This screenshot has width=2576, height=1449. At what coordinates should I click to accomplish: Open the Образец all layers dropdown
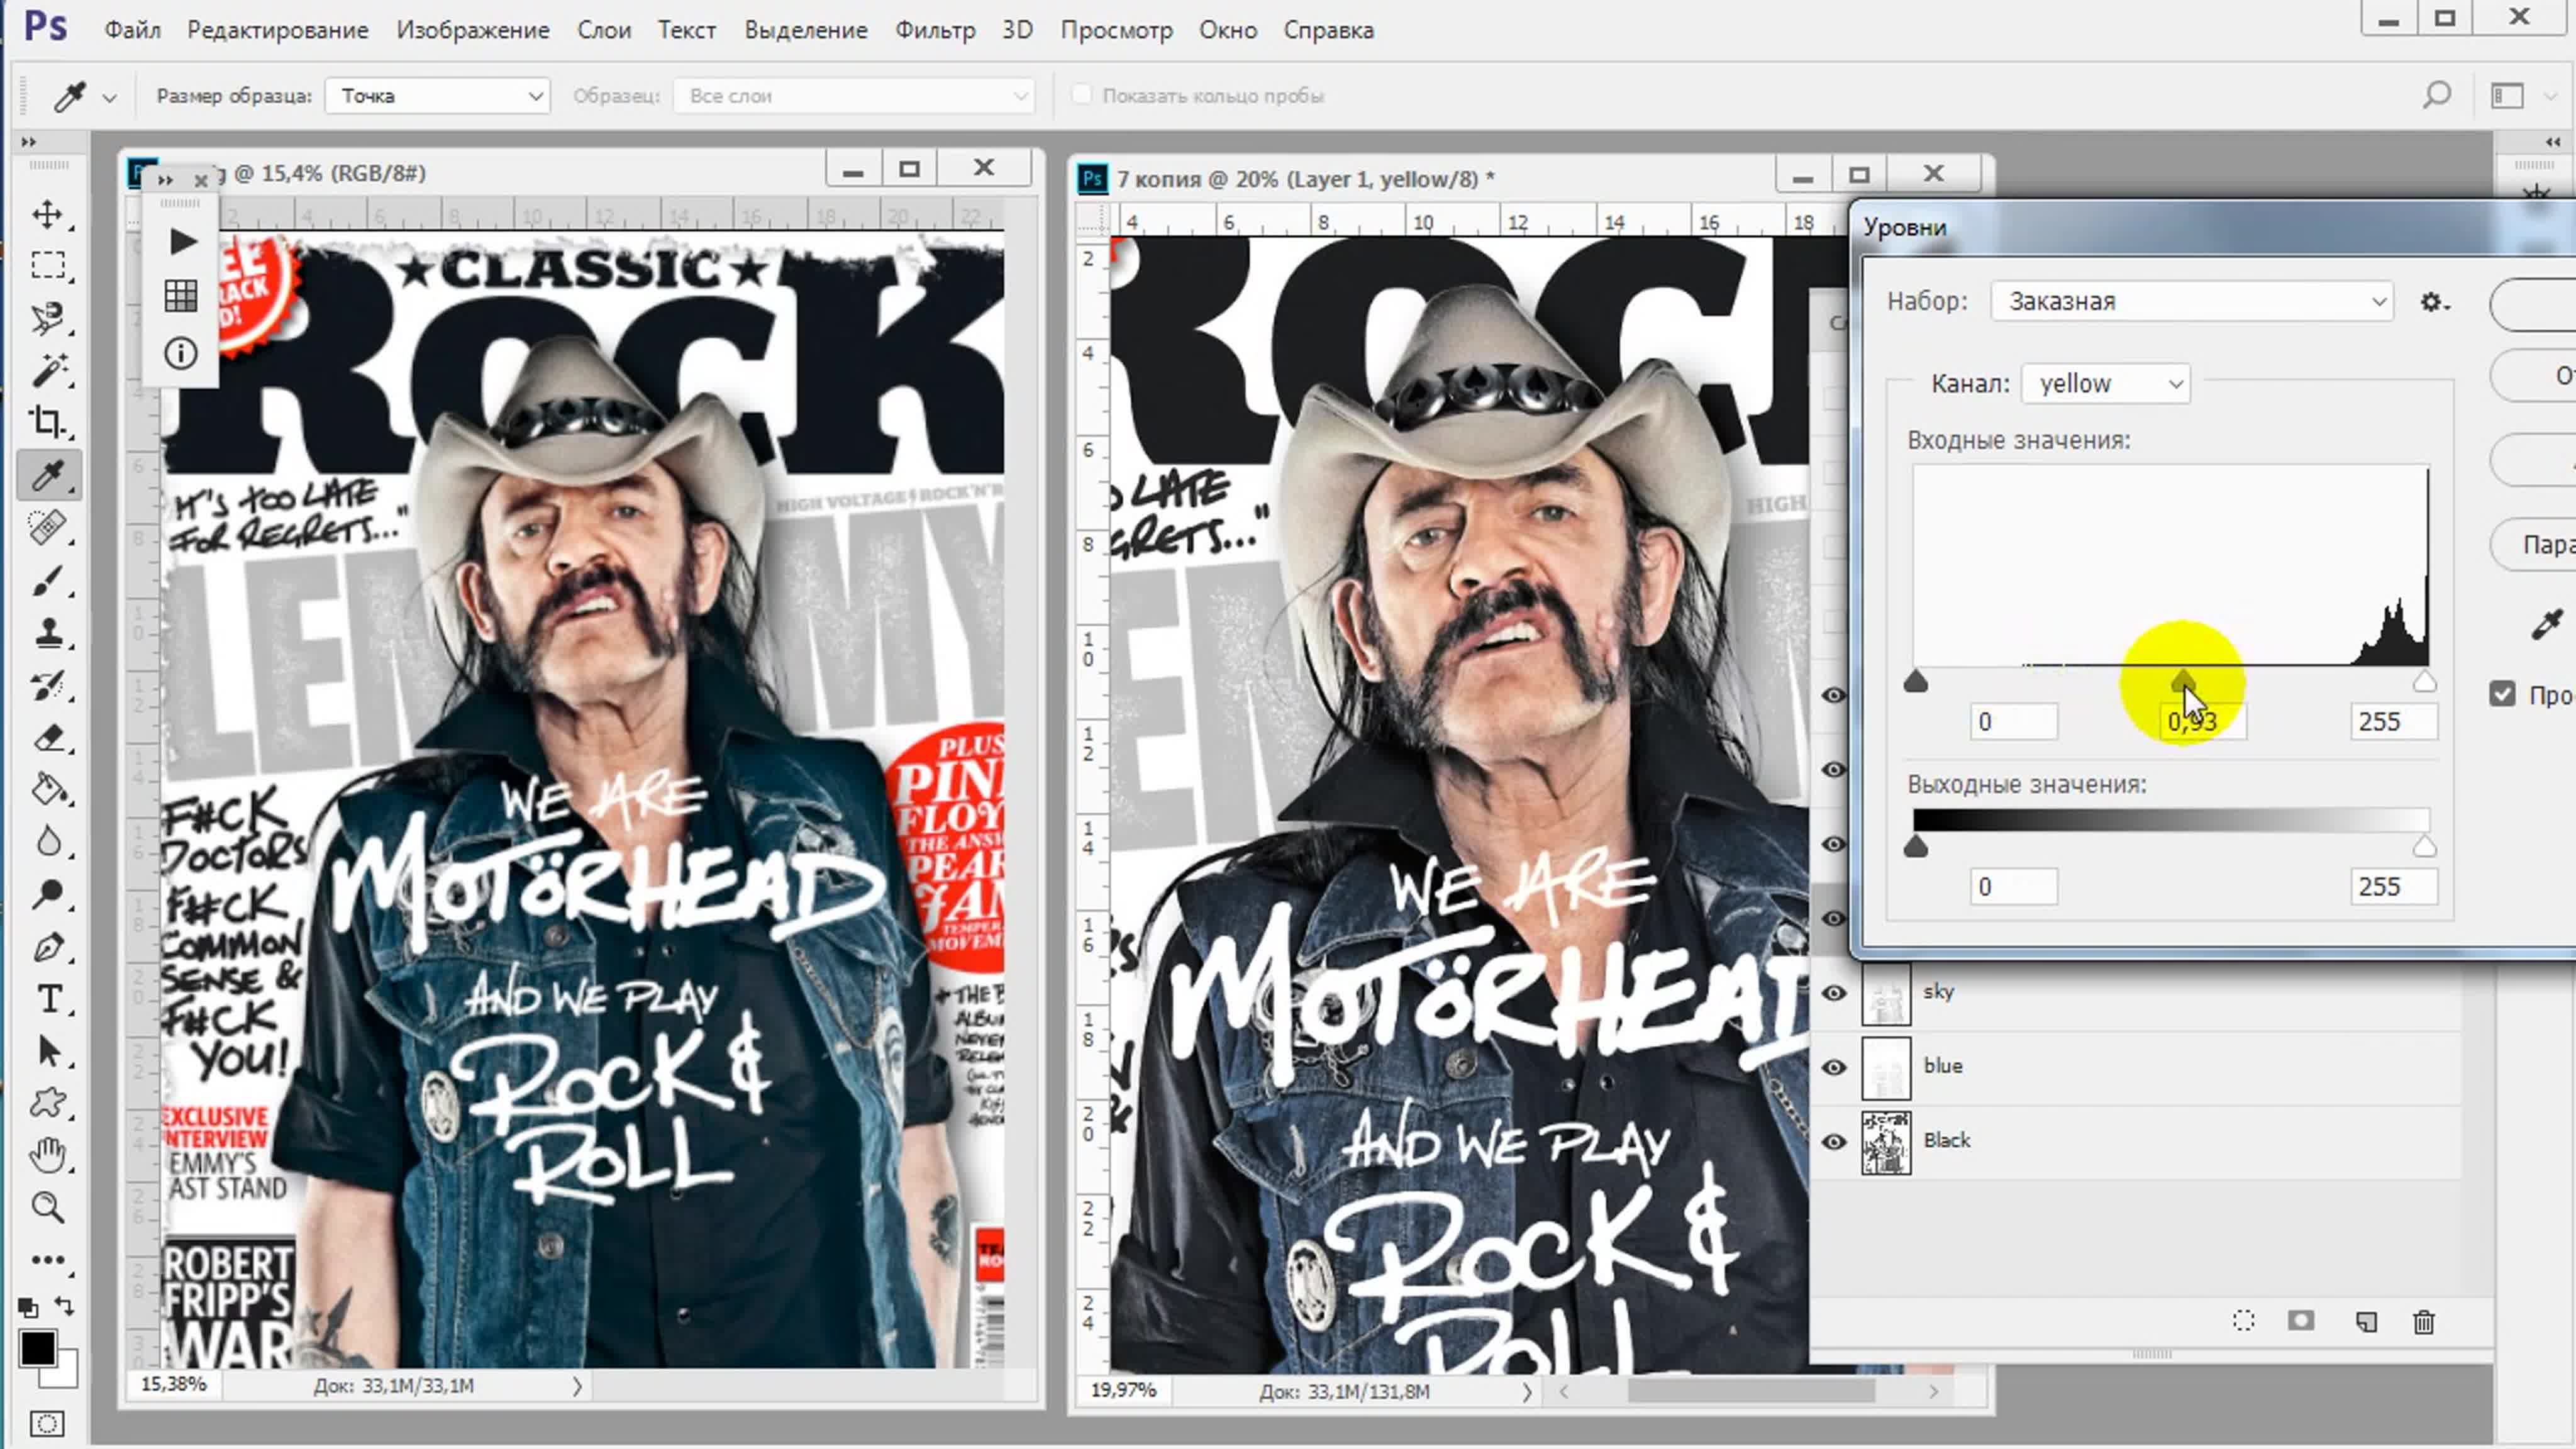(853, 95)
